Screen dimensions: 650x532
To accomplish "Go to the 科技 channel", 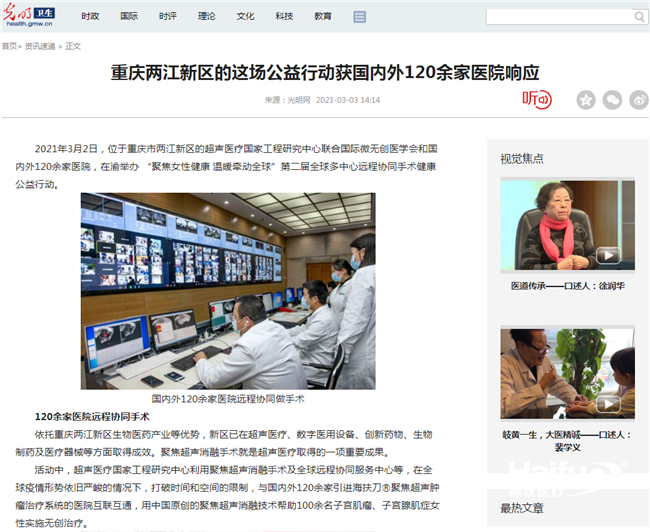I will [x=284, y=17].
